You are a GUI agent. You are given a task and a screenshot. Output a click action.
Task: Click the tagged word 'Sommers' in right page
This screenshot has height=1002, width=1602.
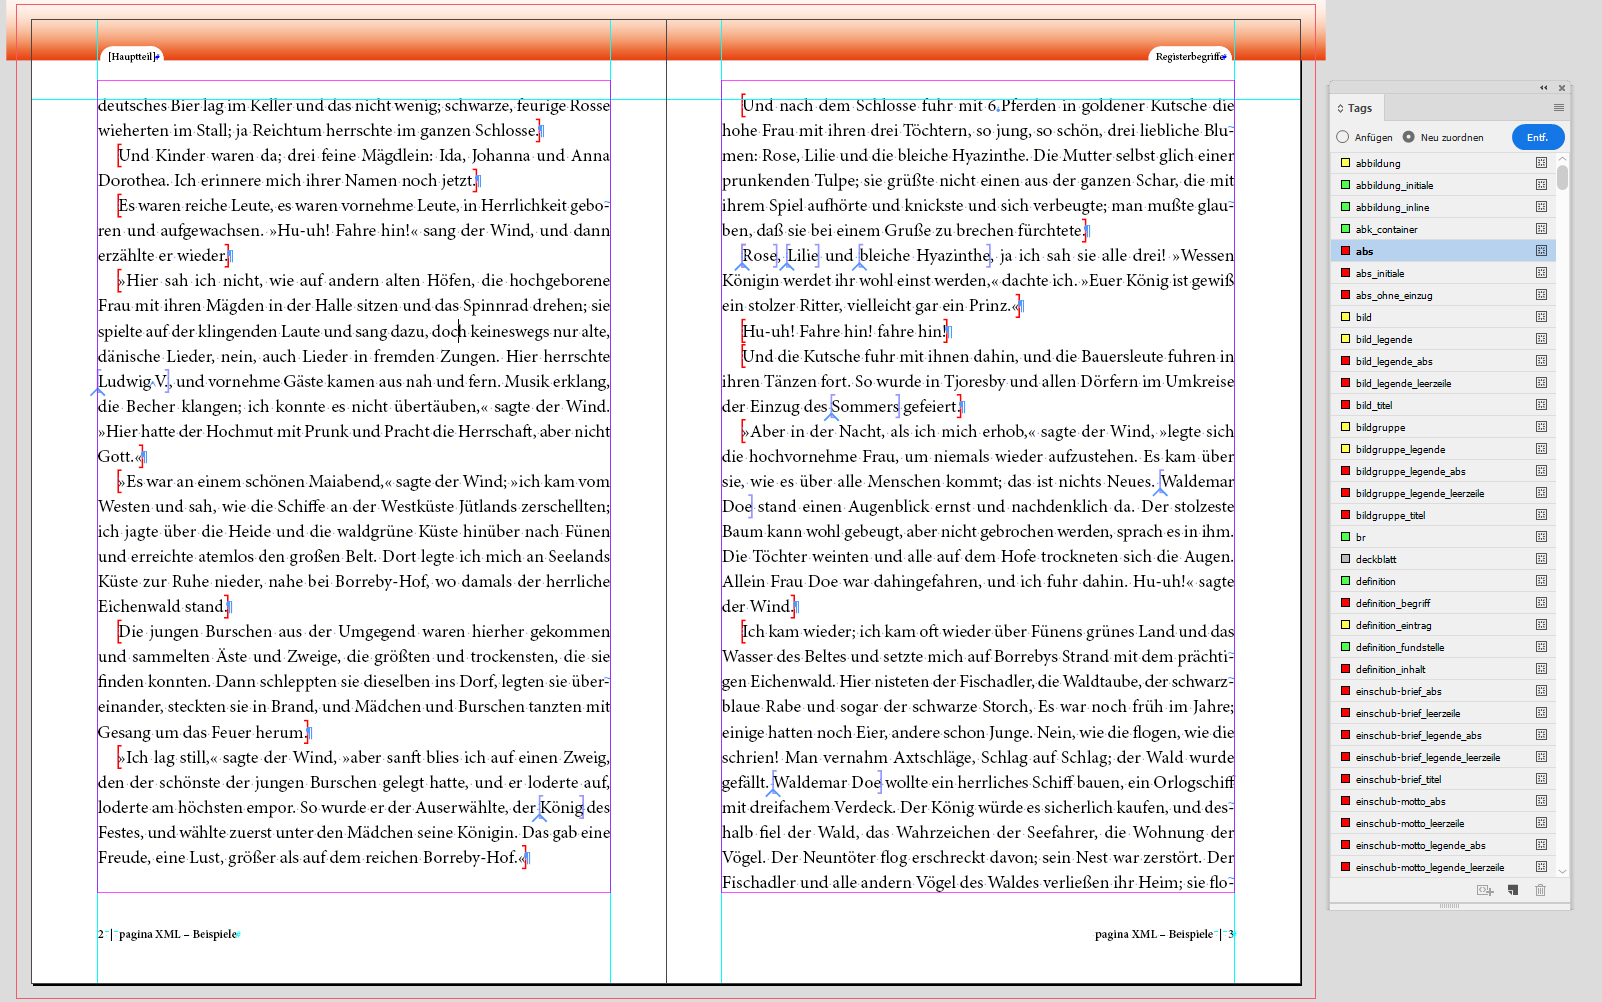[866, 406]
